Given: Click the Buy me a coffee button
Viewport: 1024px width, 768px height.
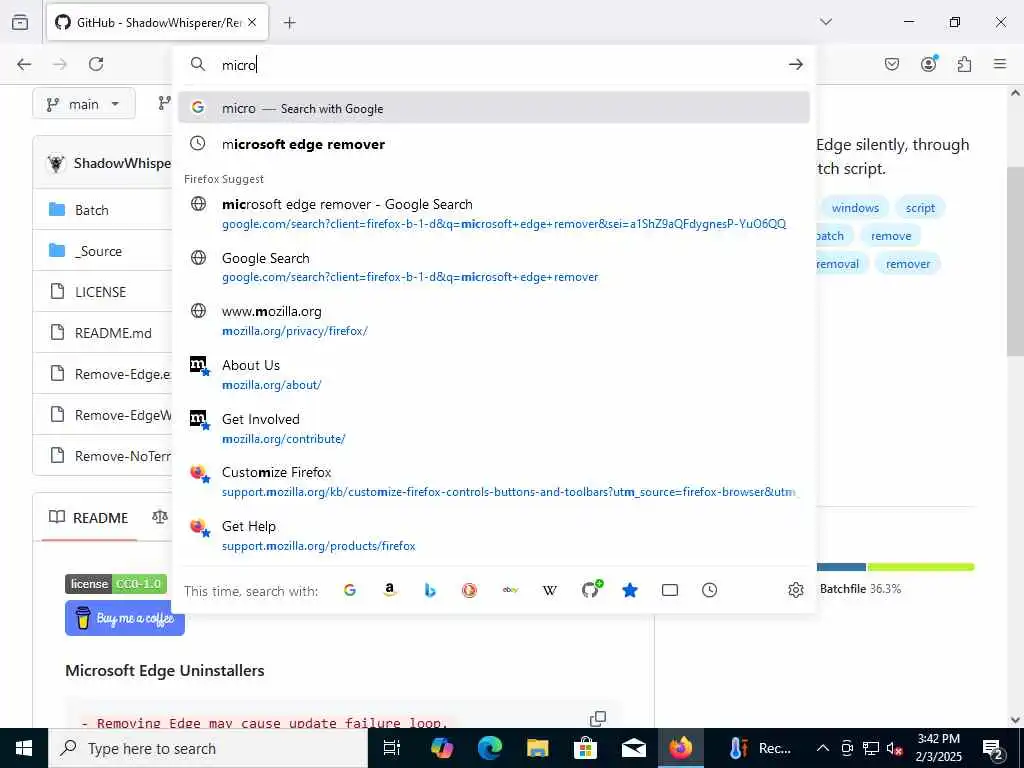Looking at the screenshot, I should [125, 618].
